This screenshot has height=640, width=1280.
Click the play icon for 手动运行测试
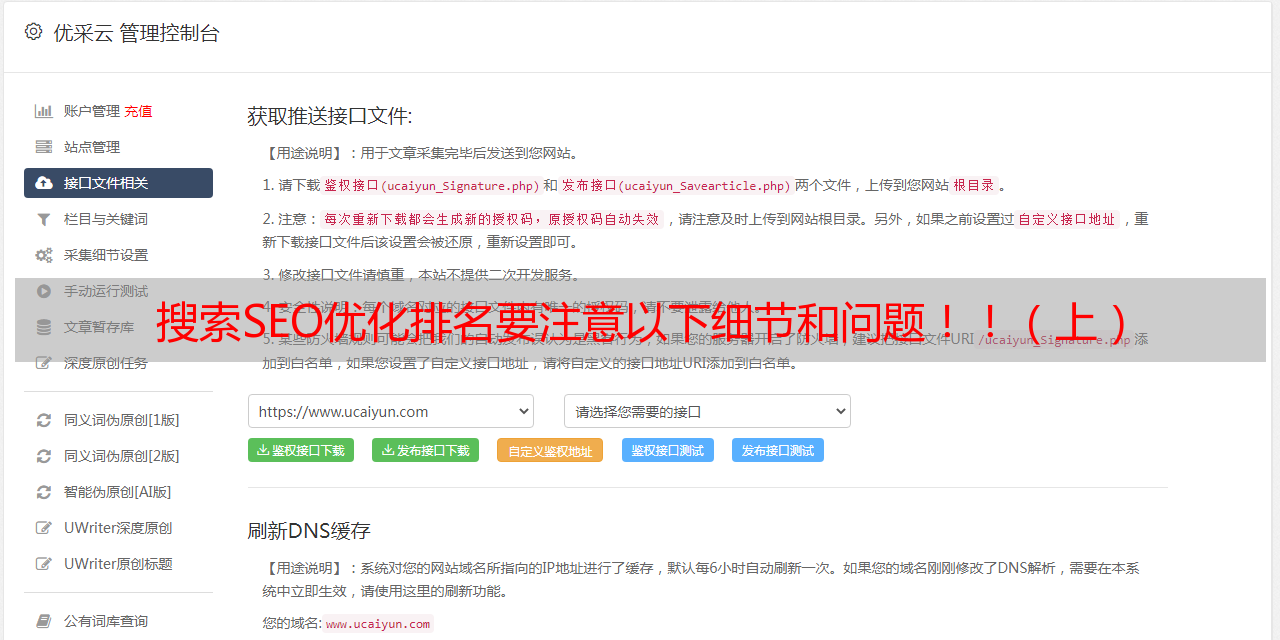44,291
